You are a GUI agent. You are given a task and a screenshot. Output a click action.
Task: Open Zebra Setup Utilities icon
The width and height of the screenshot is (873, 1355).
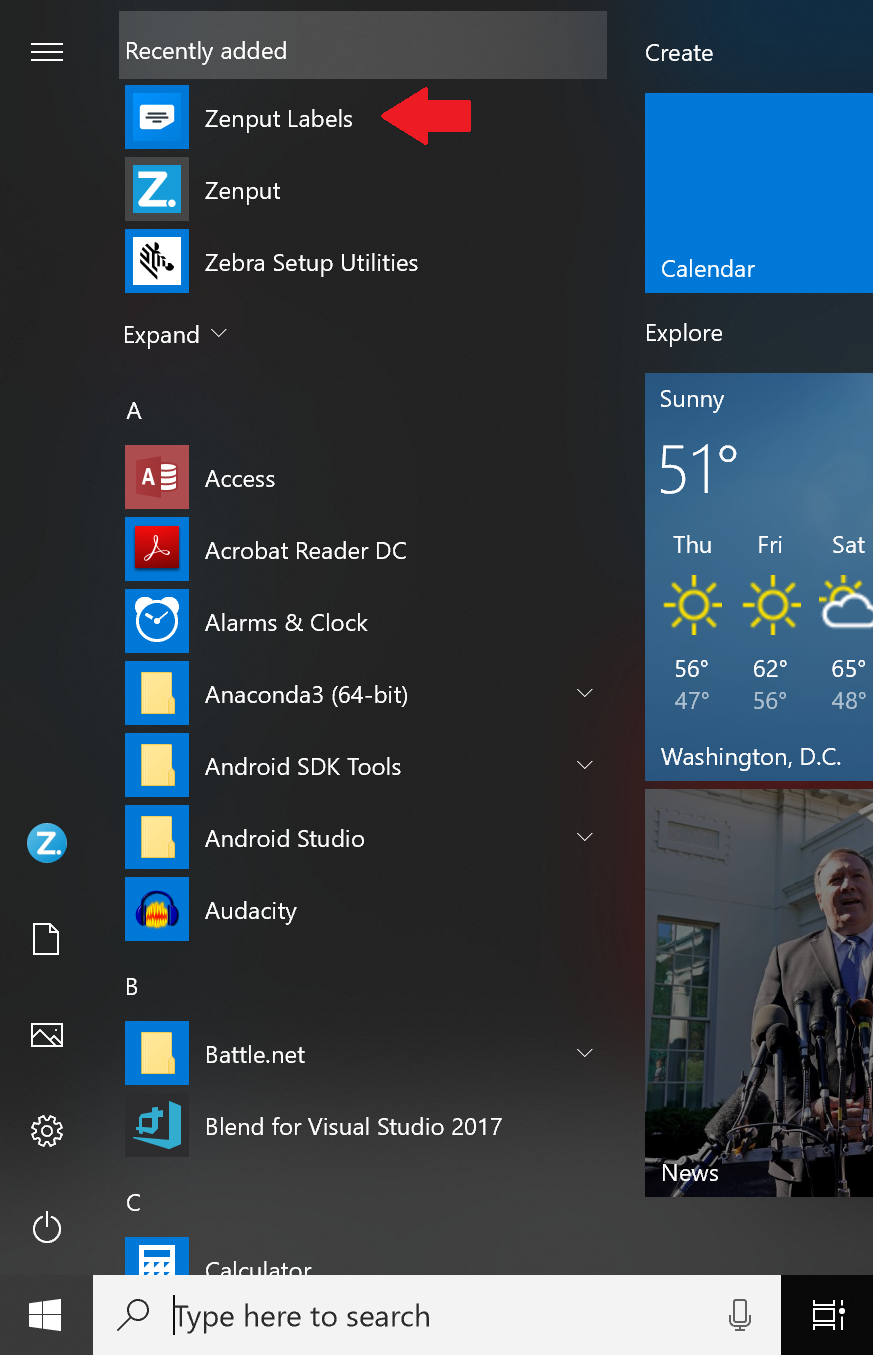(157, 262)
